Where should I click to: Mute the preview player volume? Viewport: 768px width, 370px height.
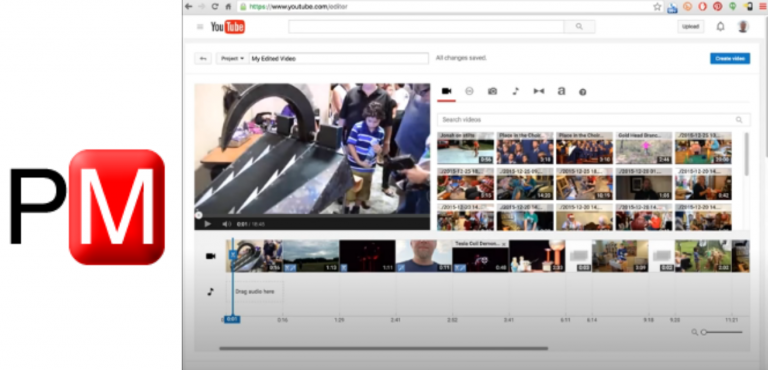(x=227, y=224)
